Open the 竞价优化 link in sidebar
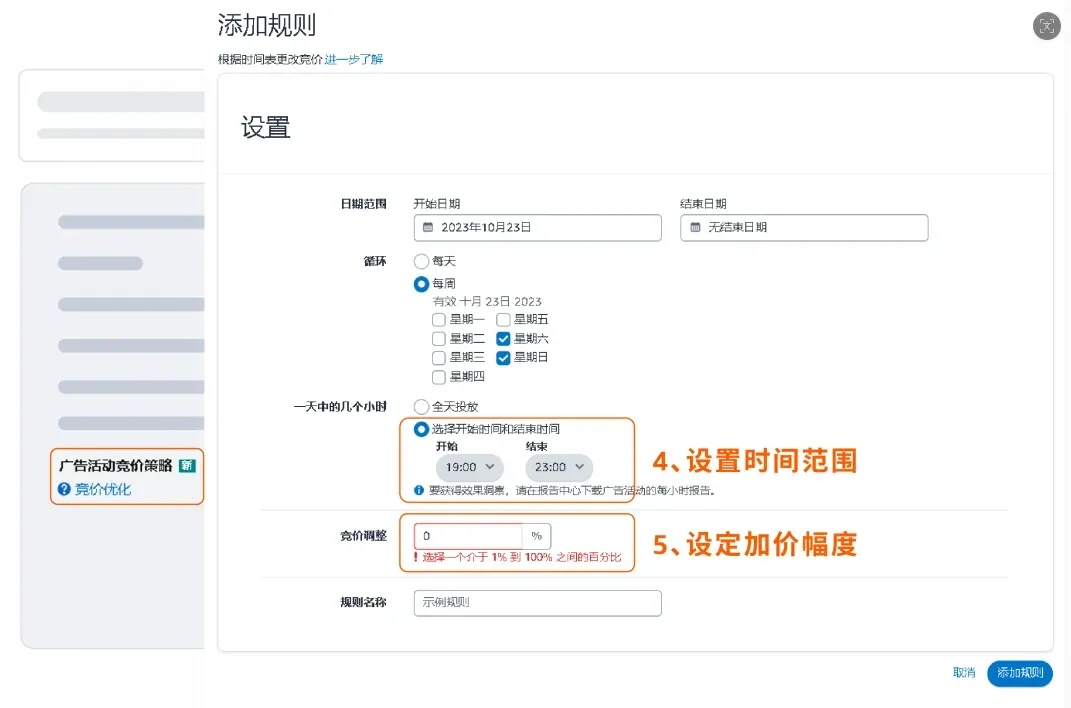Screen dimensions: 1071x708 click(102, 489)
